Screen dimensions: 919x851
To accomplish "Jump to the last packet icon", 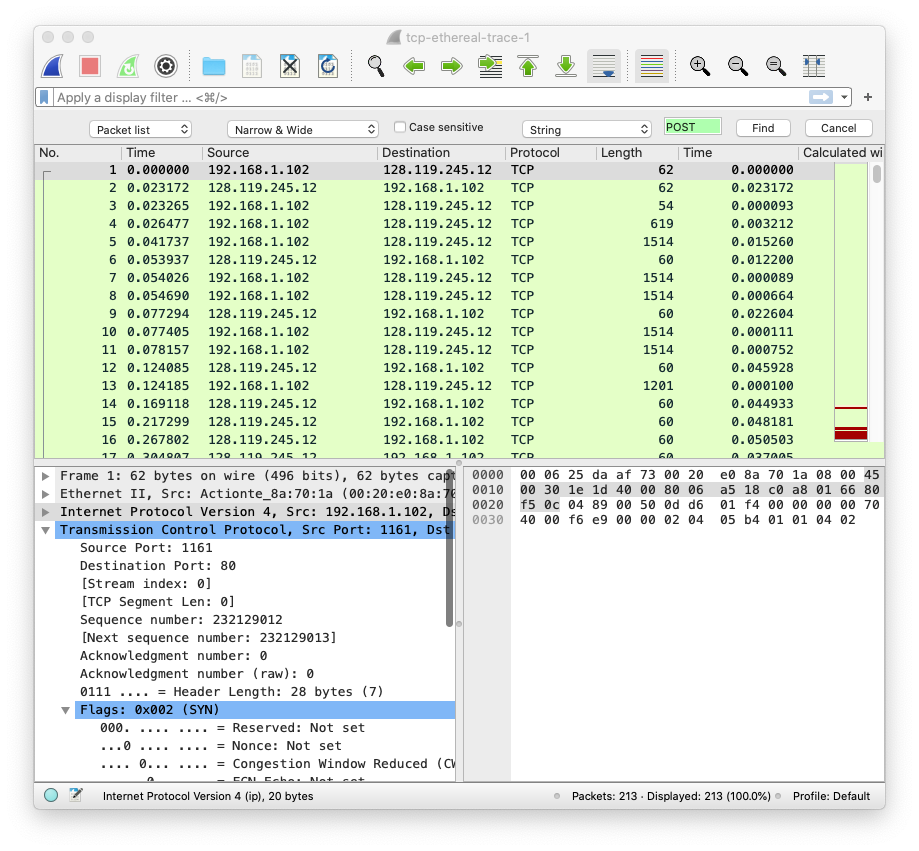I will [x=566, y=66].
